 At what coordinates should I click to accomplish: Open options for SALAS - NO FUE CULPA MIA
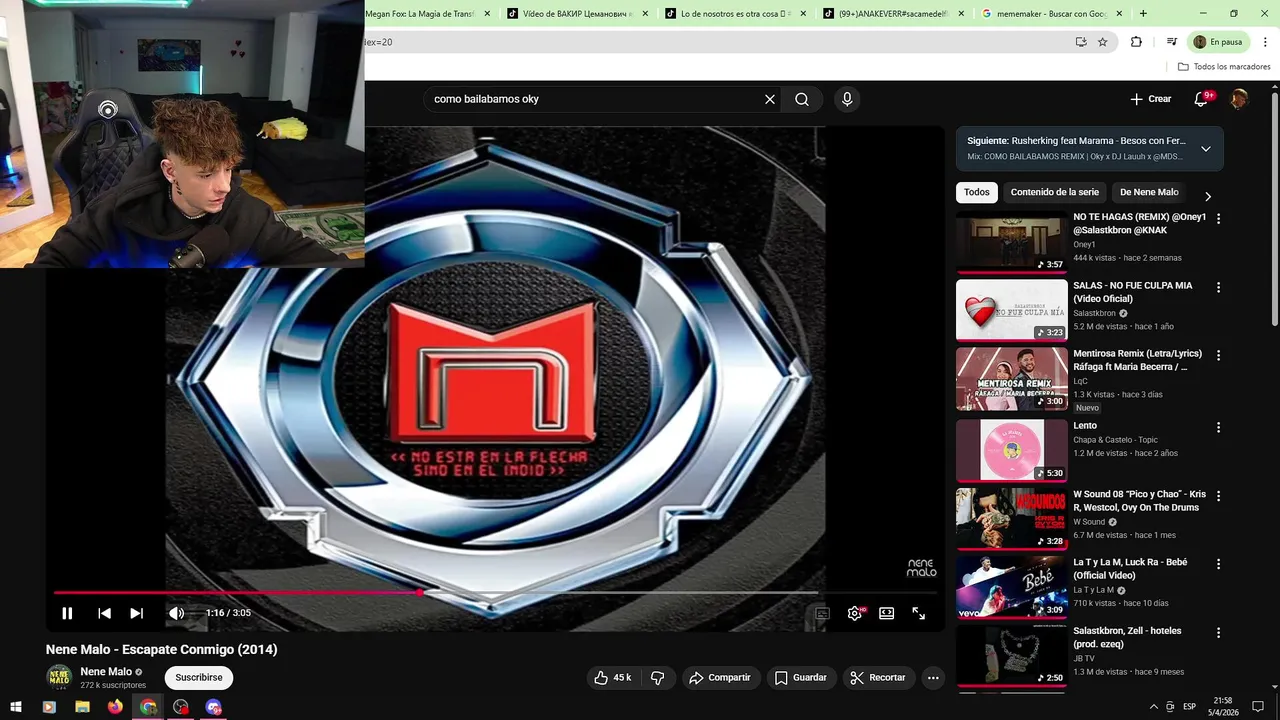[x=1218, y=287]
